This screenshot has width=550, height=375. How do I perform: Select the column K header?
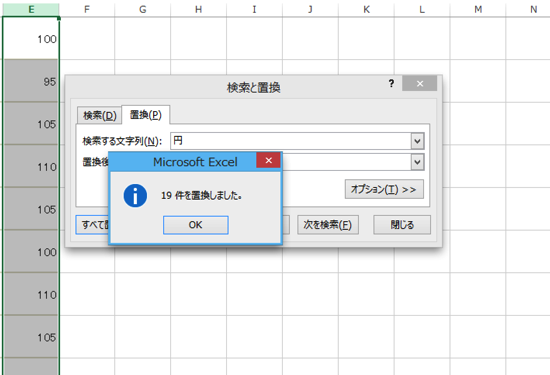[366, 9]
